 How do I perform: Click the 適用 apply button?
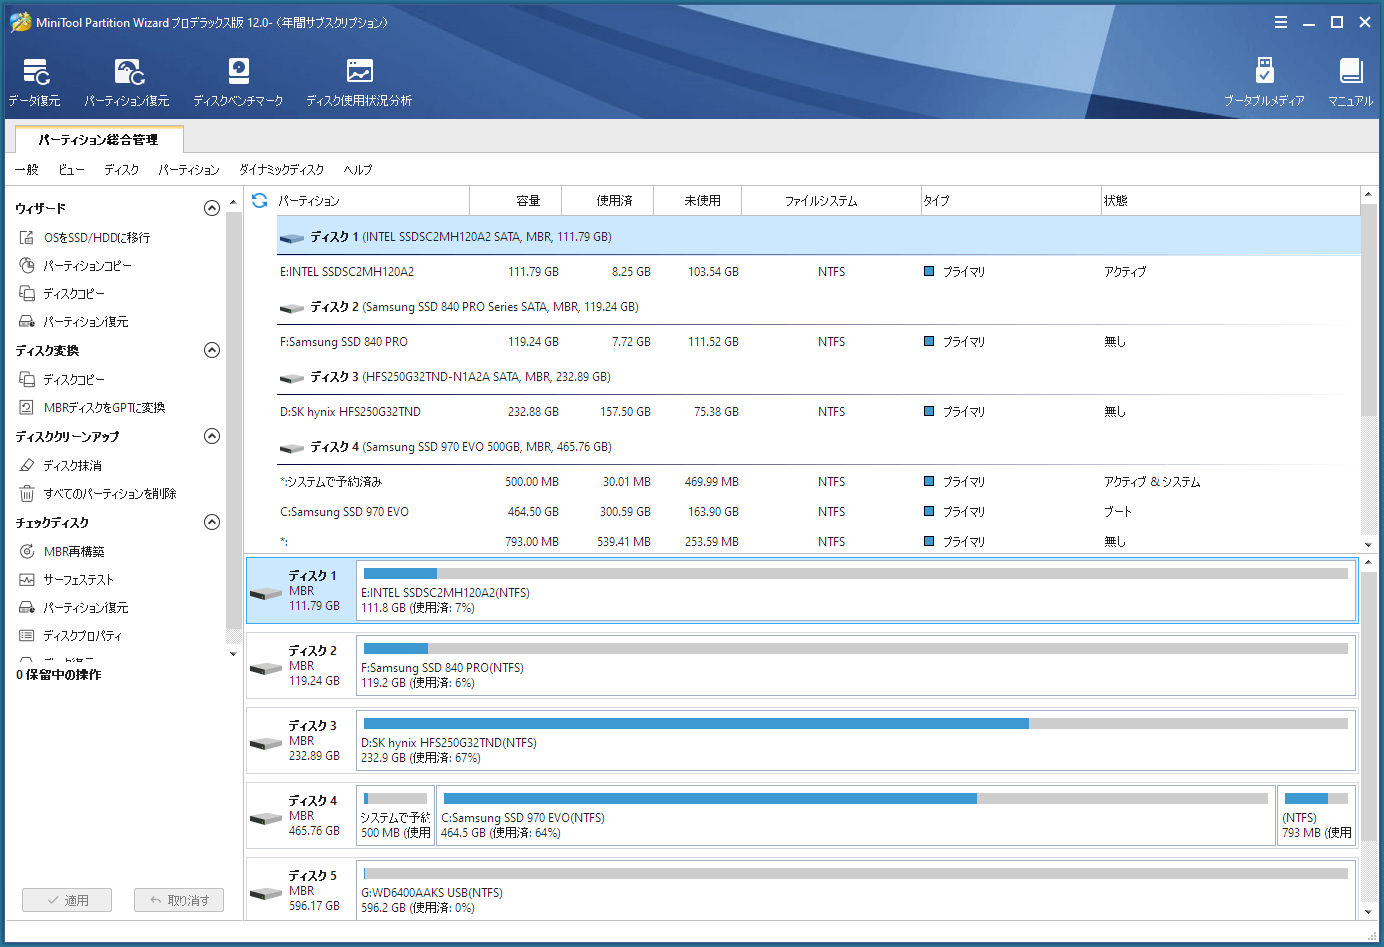pyautogui.click(x=67, y=900)
